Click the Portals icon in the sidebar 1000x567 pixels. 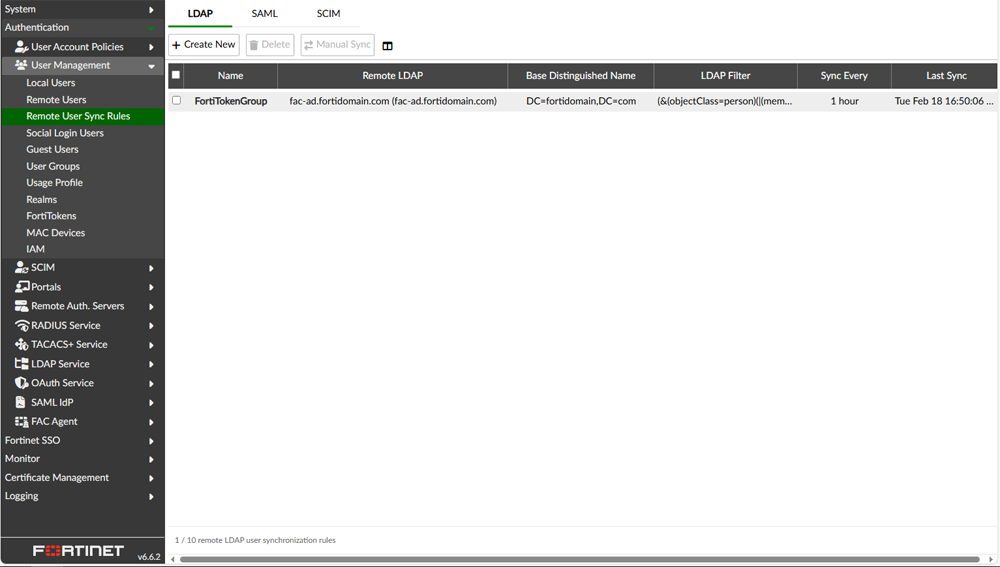click(x=21, y=287)
